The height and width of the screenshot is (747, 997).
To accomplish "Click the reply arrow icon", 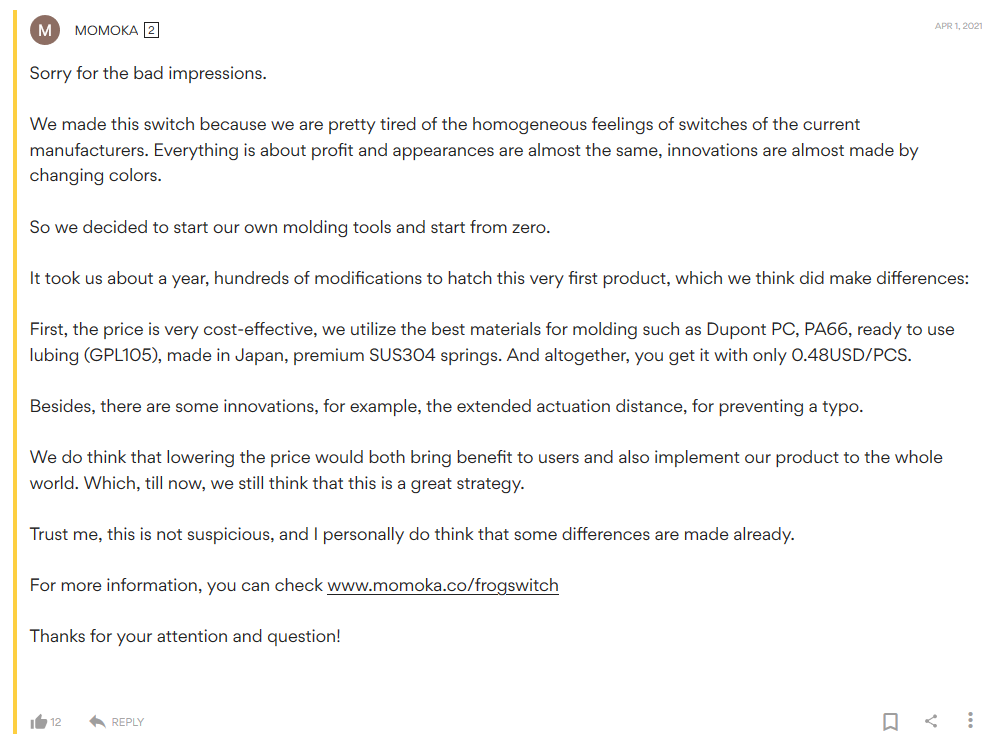I will [97, 722].
